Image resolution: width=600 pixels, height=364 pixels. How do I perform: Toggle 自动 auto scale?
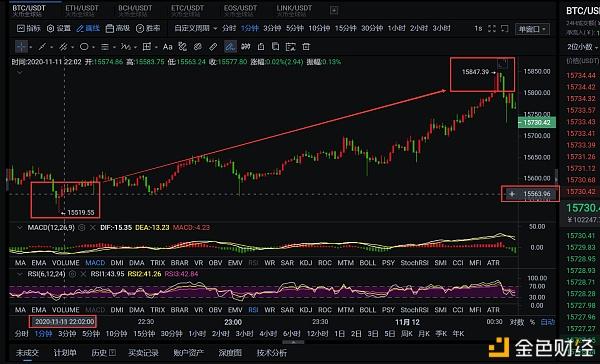tap(547, 322)
